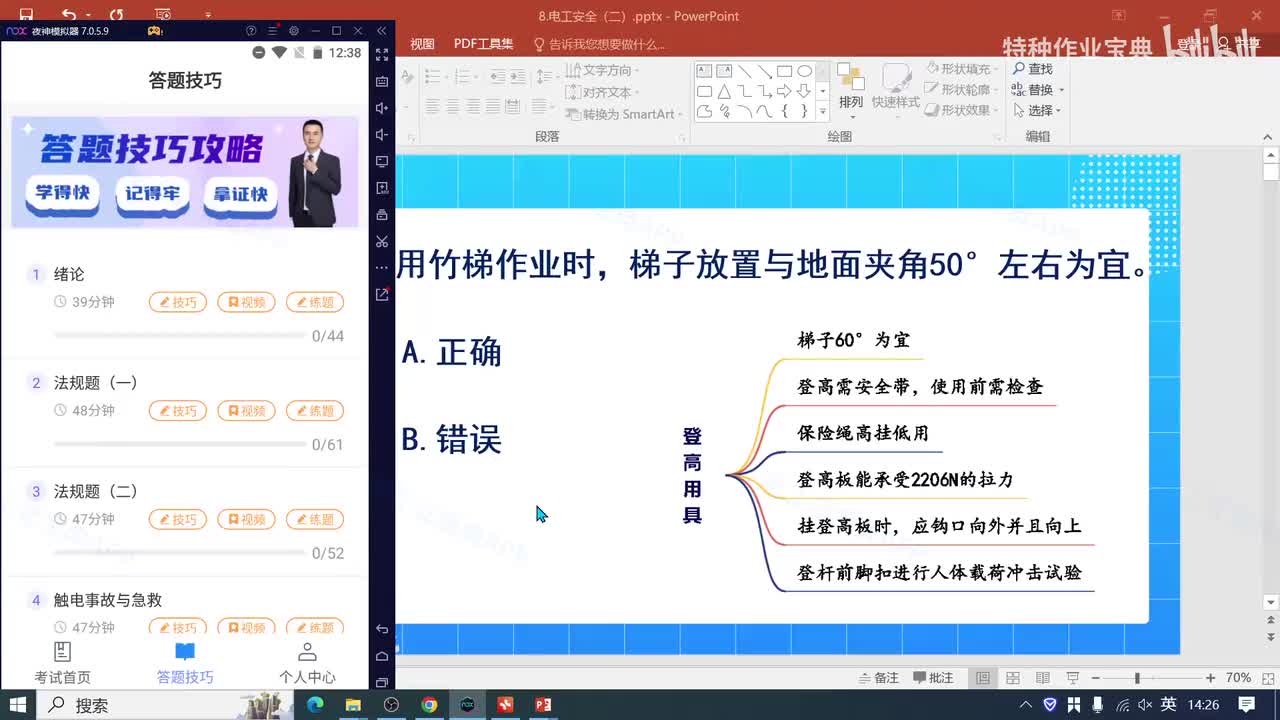Viewport: 1280px width, 720px height.
Task: Switch to Normal view icon
Action: point(983,678)
